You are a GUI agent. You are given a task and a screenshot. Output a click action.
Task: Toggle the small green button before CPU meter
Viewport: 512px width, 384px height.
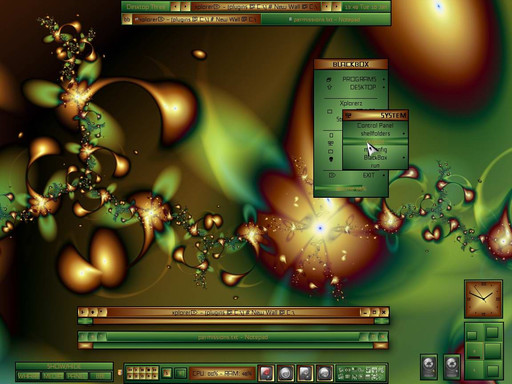coord(181,373)
